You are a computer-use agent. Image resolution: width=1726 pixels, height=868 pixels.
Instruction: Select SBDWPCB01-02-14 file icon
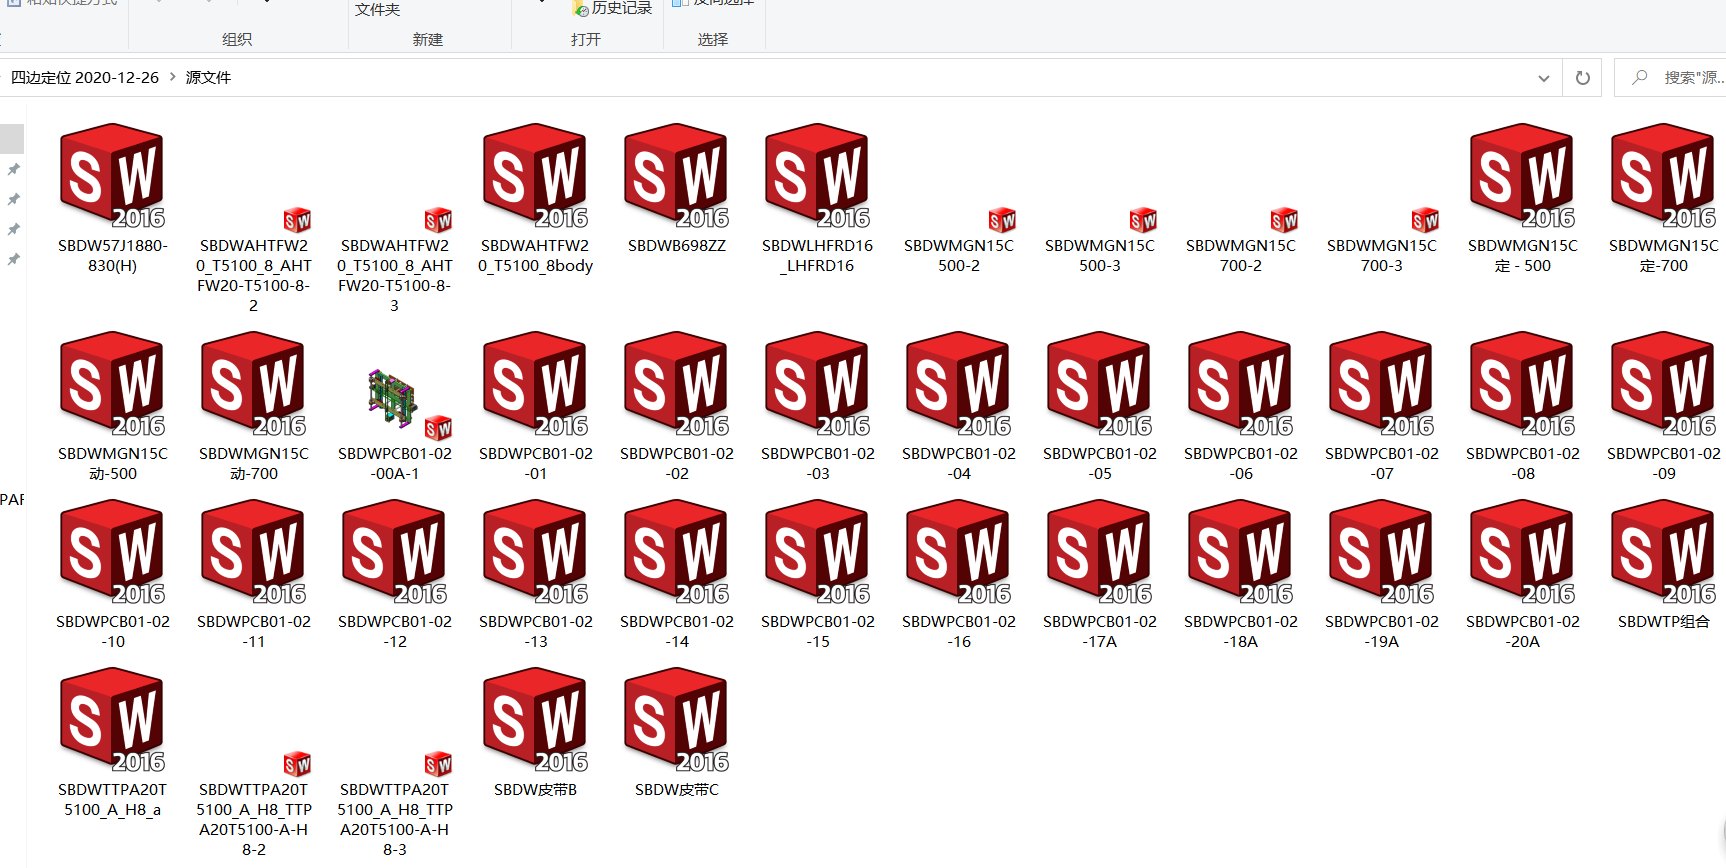click(x=676, y=552)
